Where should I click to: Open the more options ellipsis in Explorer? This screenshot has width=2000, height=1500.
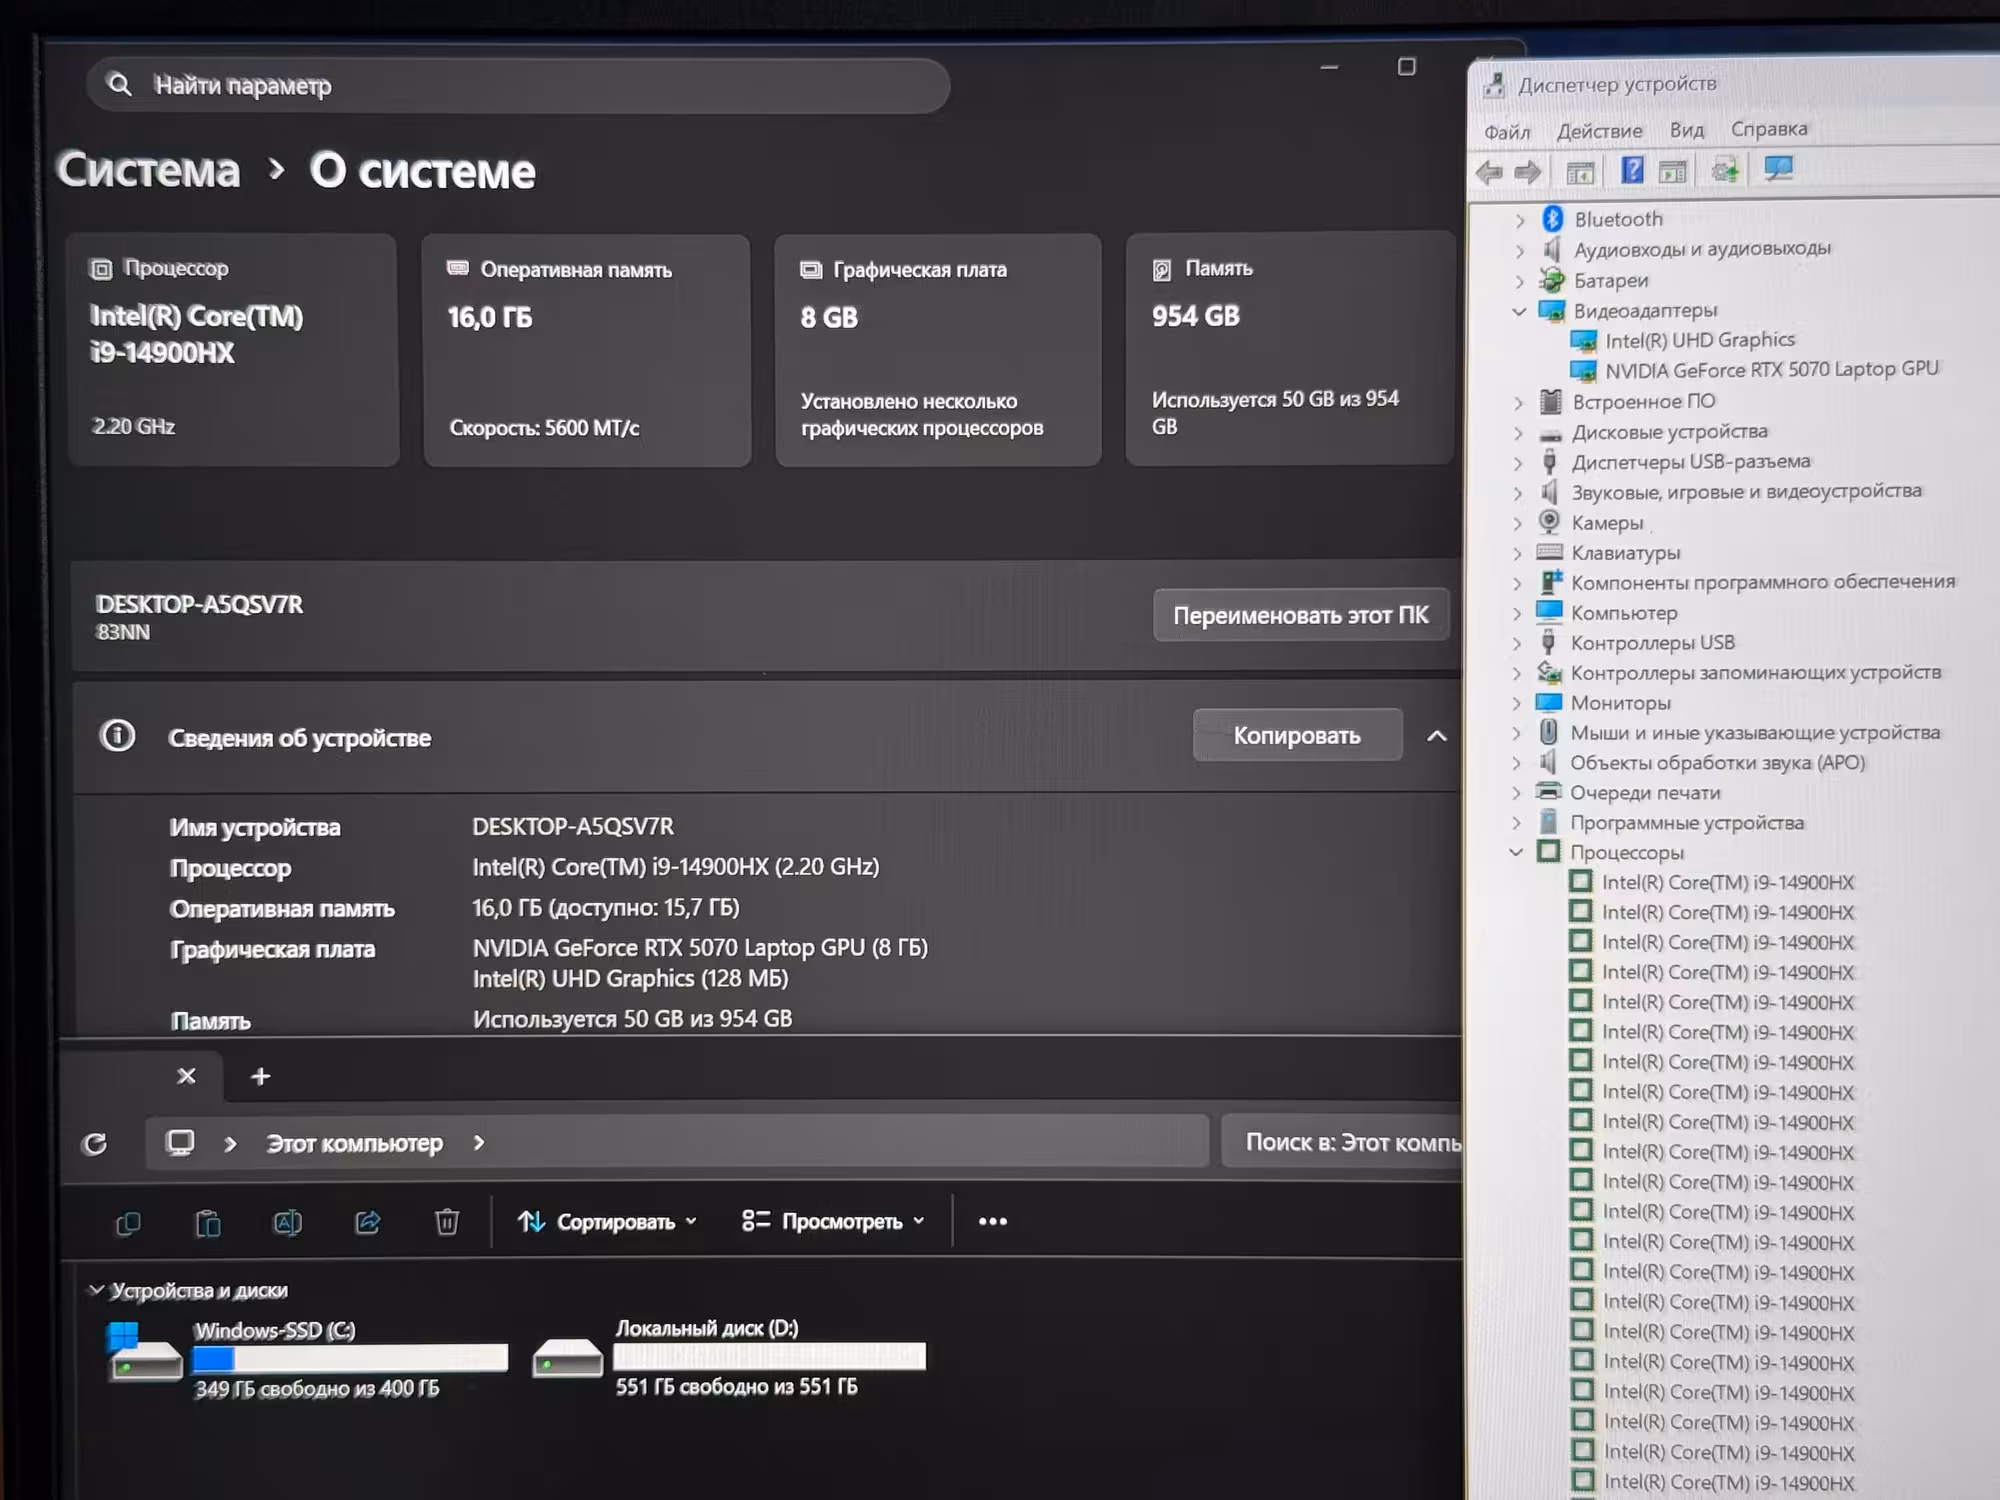point(992,1221)
